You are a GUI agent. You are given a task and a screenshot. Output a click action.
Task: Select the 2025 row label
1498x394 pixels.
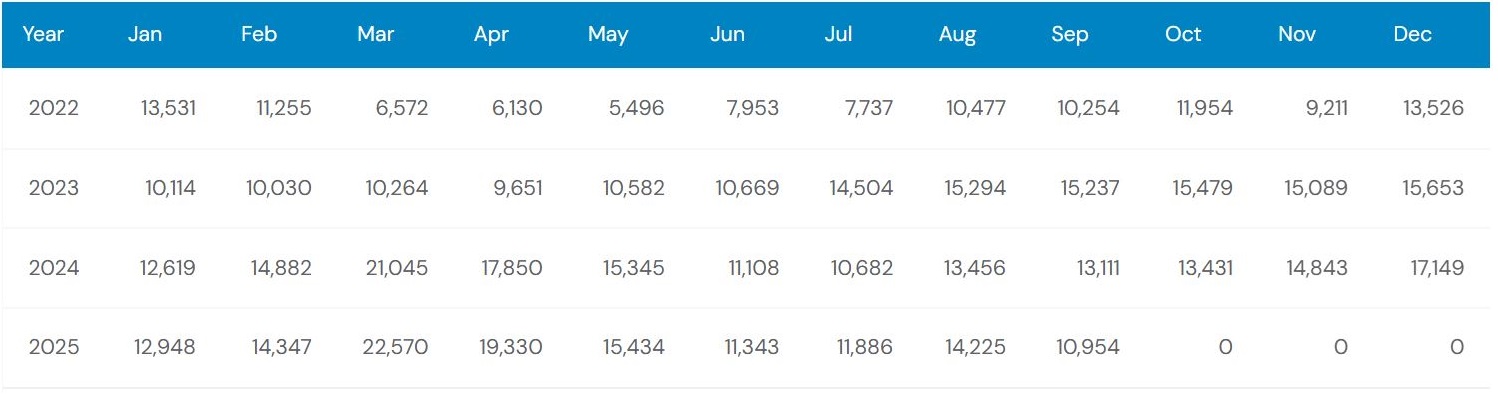[54, 347]
